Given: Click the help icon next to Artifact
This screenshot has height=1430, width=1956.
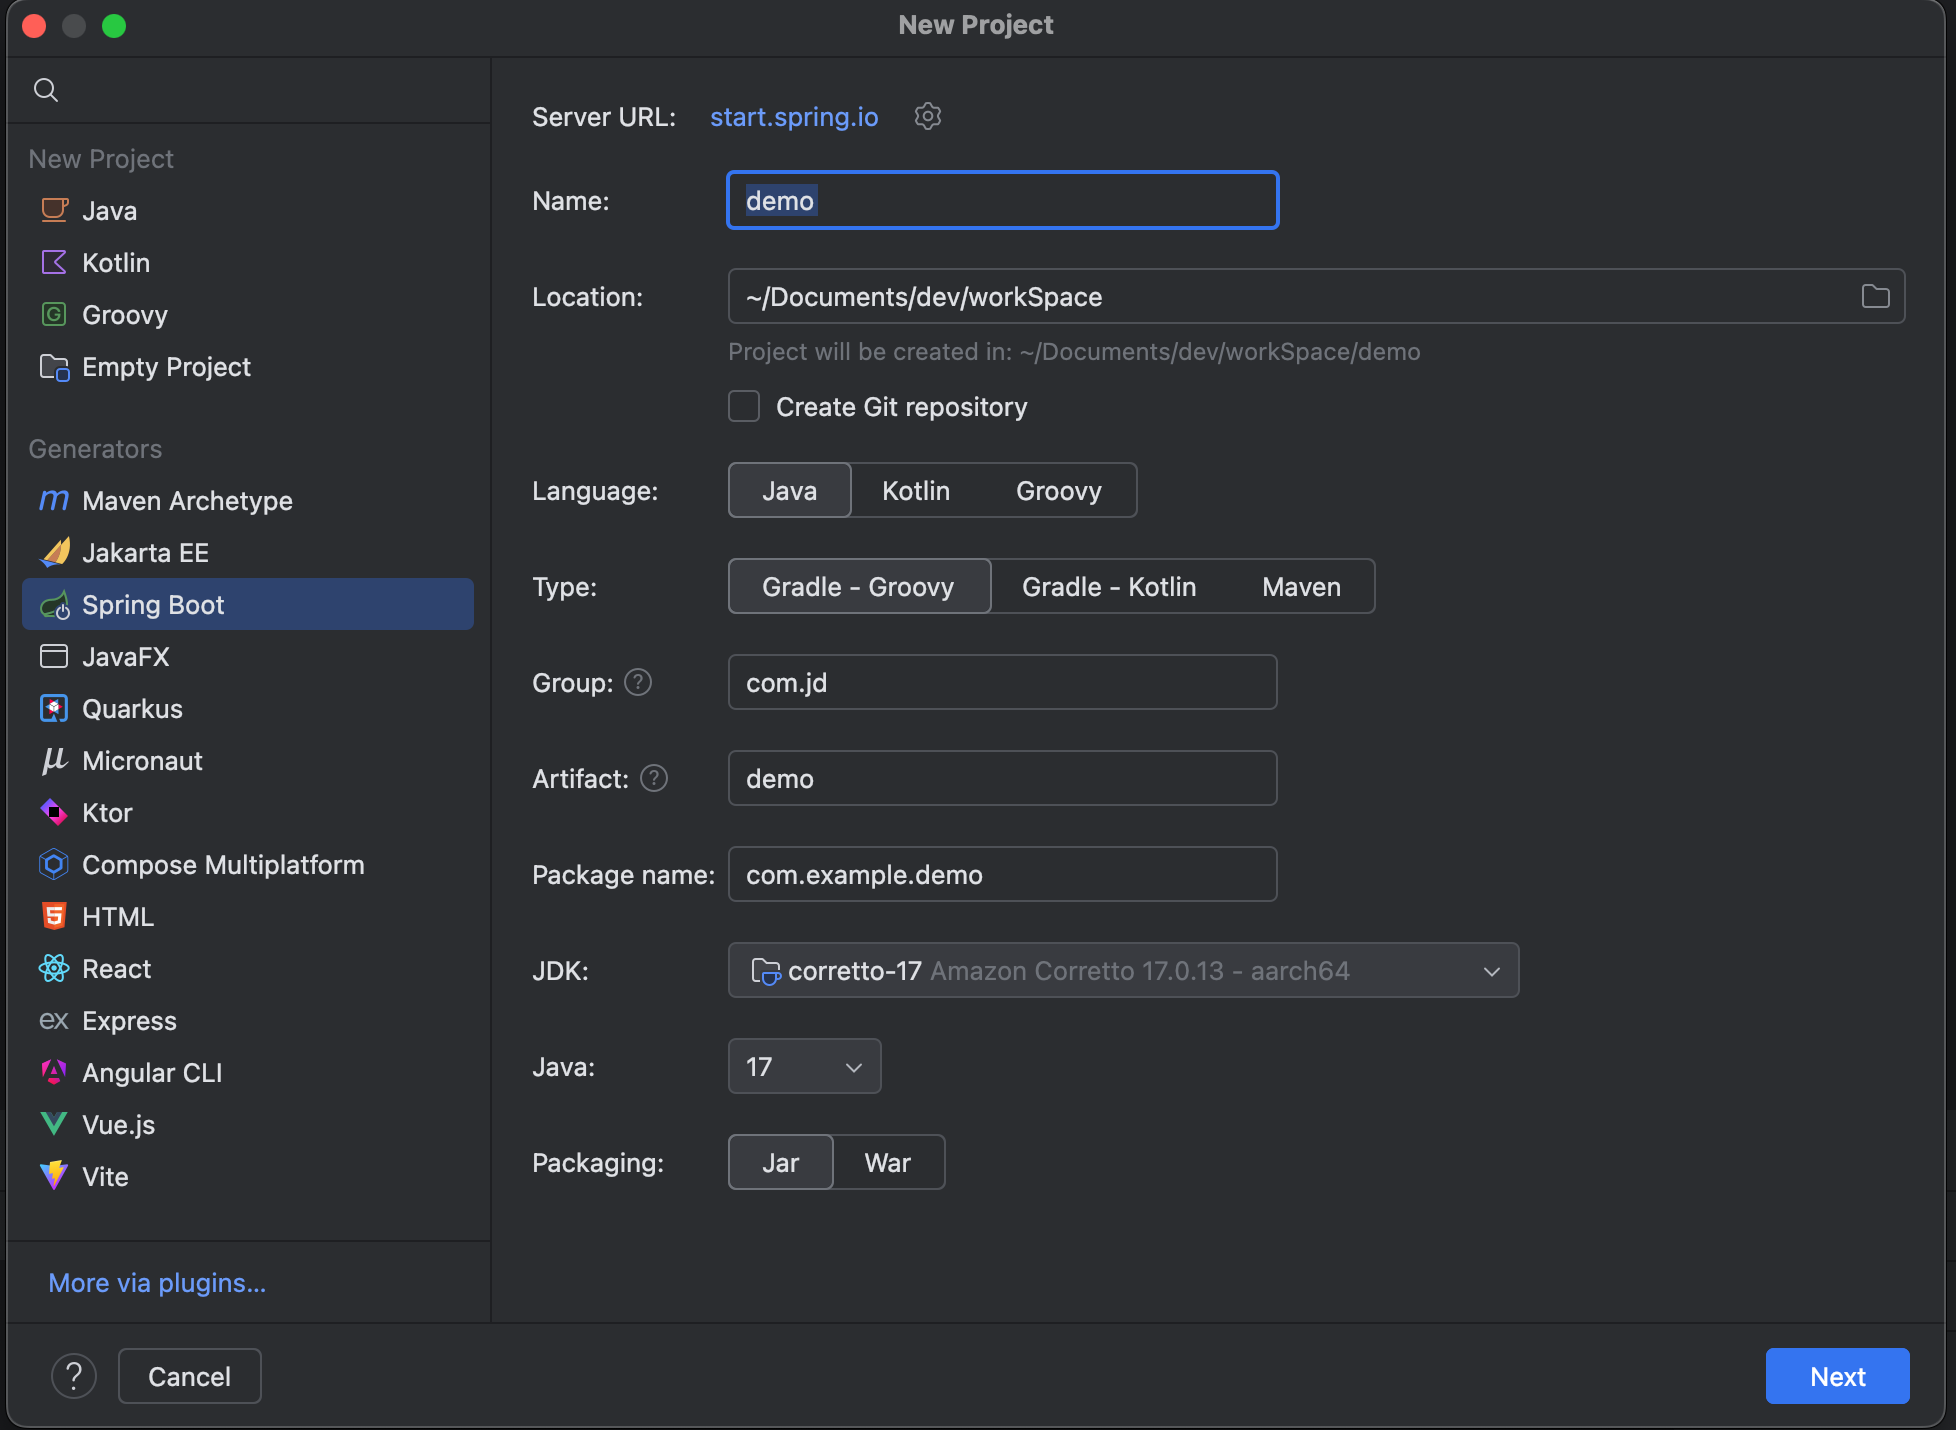Looking at the screenshot, I should (654, 778).
